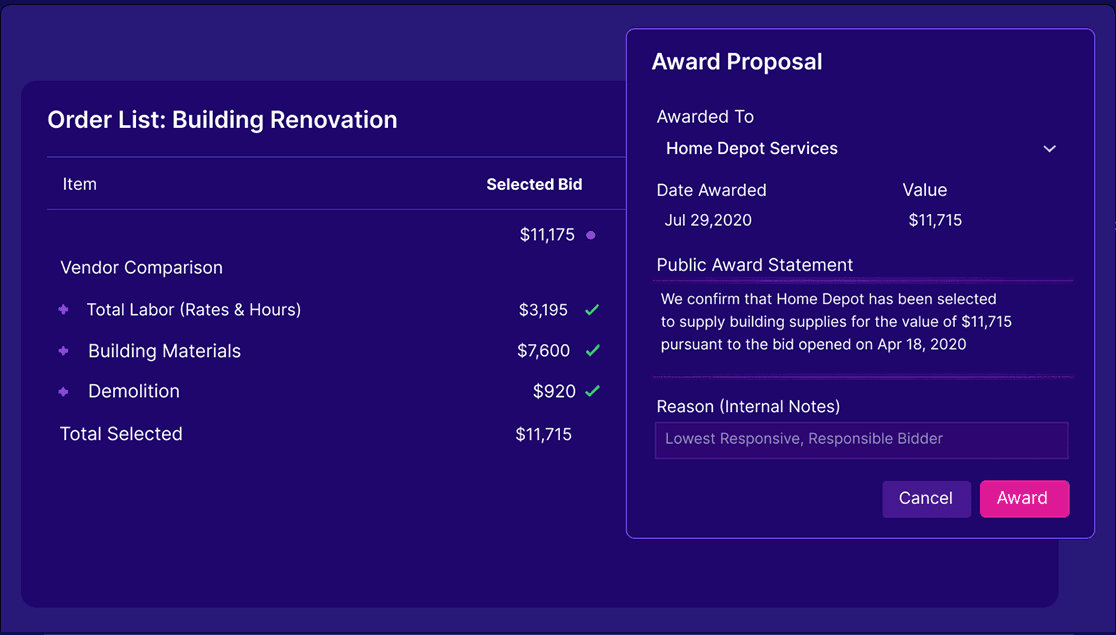Uncheck the Demolition $920 selection mark
Screen dimensions: 1116x635
pos(590,391)
